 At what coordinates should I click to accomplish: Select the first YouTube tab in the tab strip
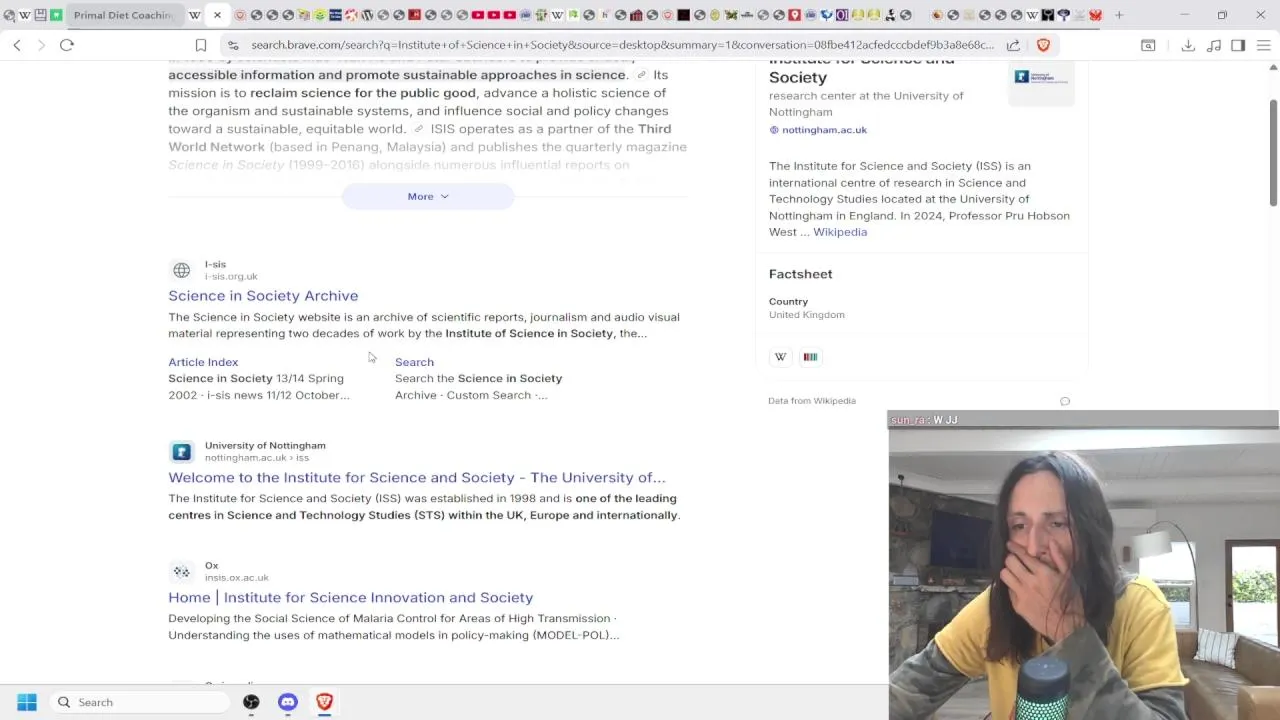(x=477, y=15)
